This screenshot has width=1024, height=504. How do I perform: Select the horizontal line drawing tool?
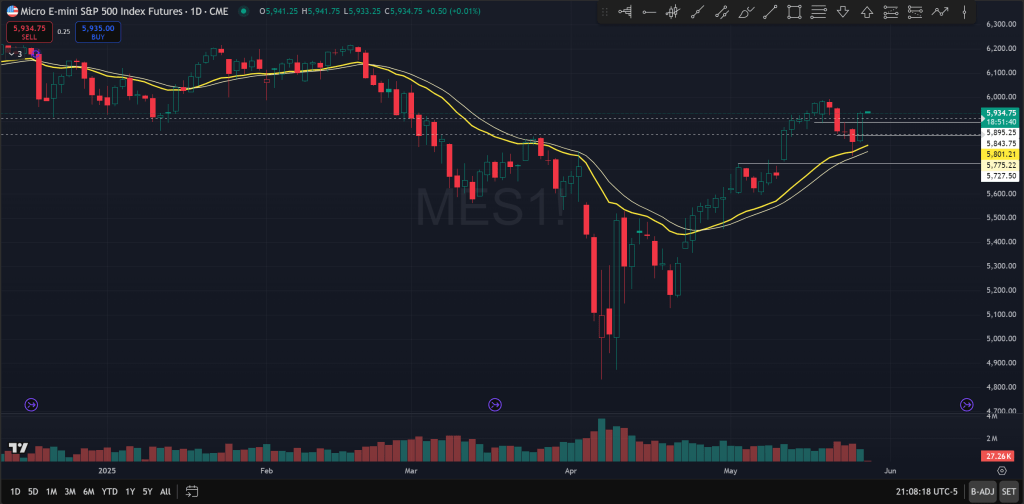click(x=648, y=12)
